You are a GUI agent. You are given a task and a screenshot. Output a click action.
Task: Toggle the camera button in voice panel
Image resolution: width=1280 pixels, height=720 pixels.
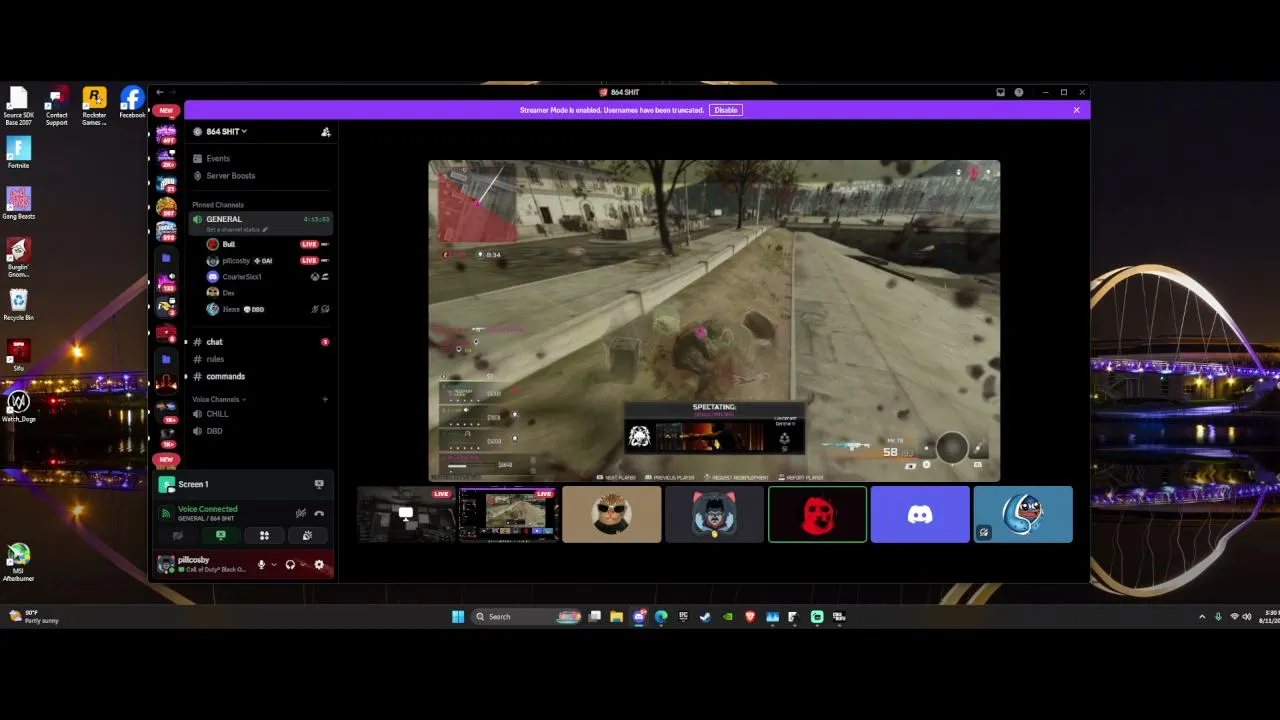tap(178, 535)
